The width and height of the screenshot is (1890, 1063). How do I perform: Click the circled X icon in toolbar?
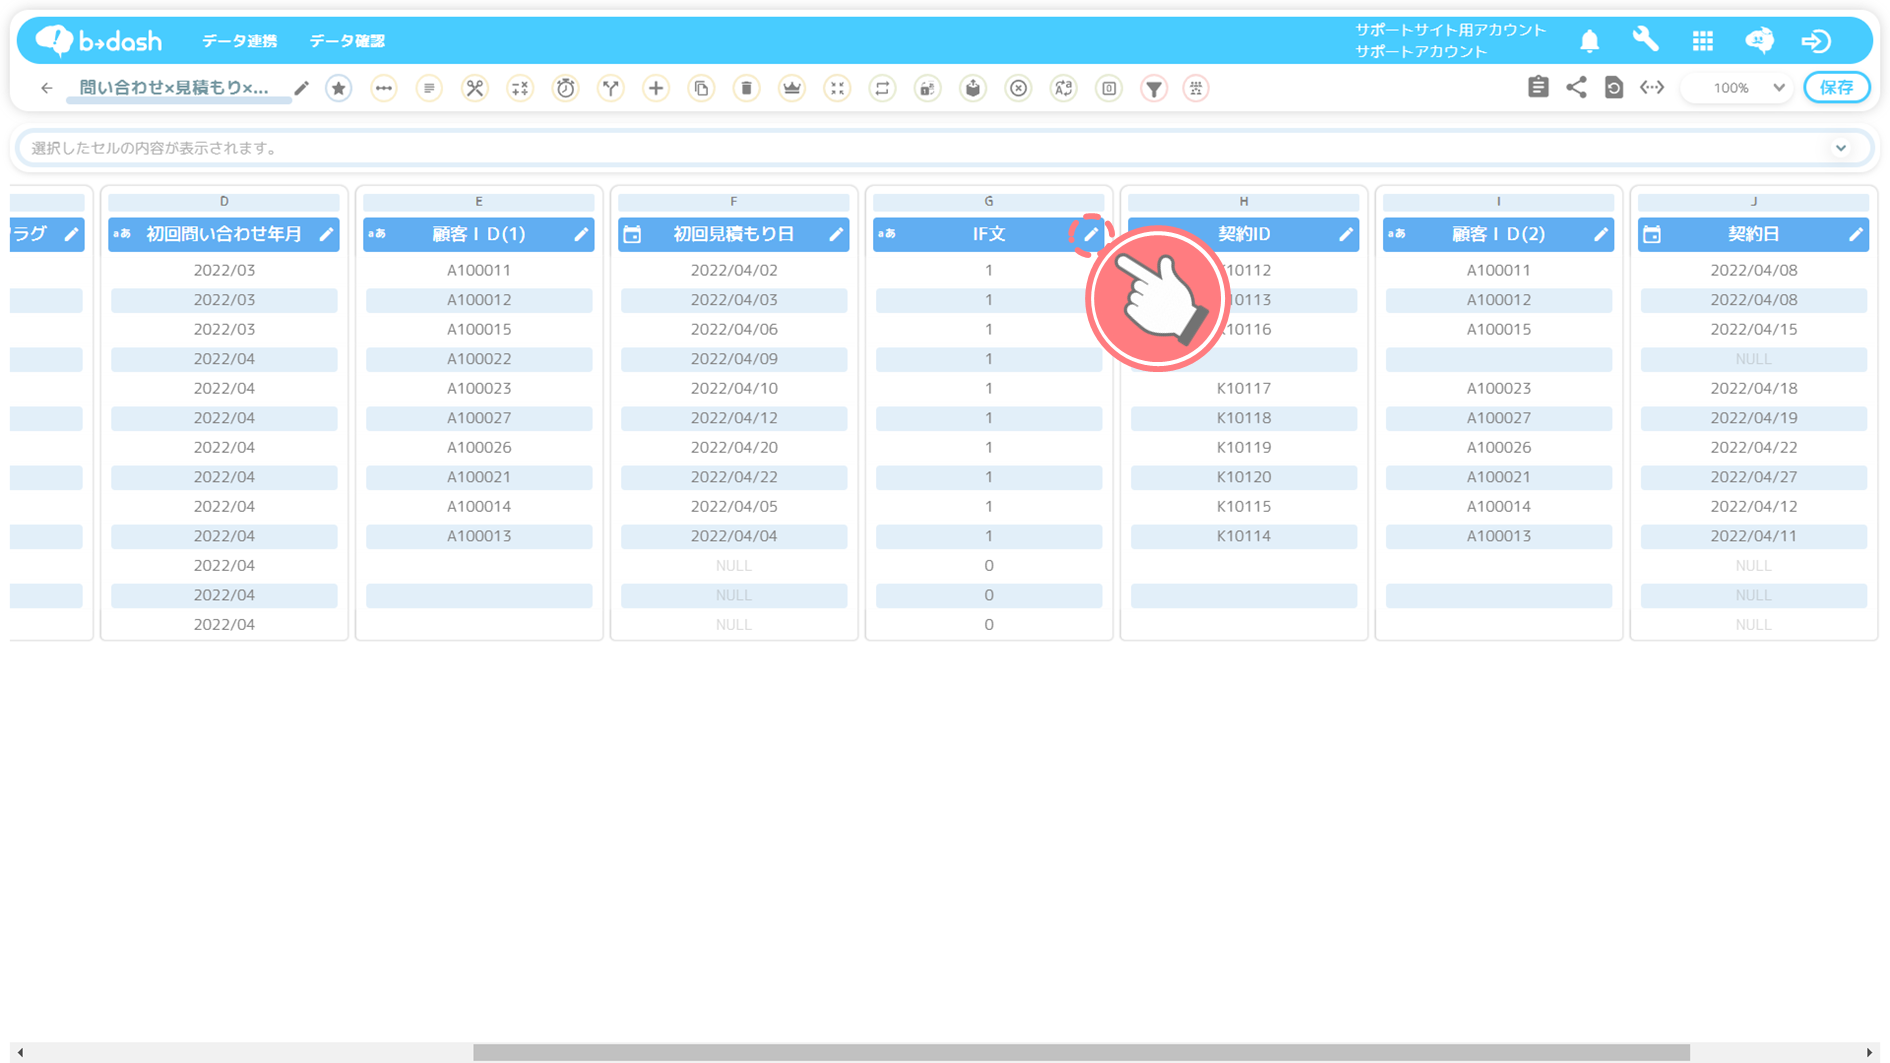1018,88
